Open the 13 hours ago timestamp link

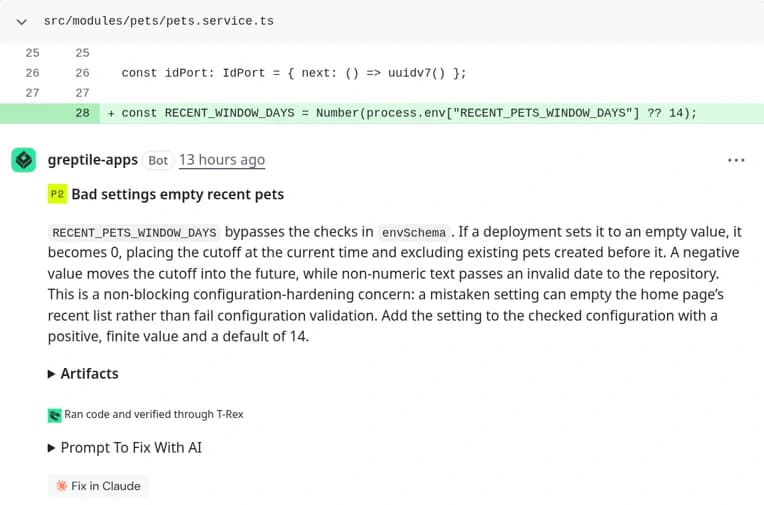coord(222,160)
